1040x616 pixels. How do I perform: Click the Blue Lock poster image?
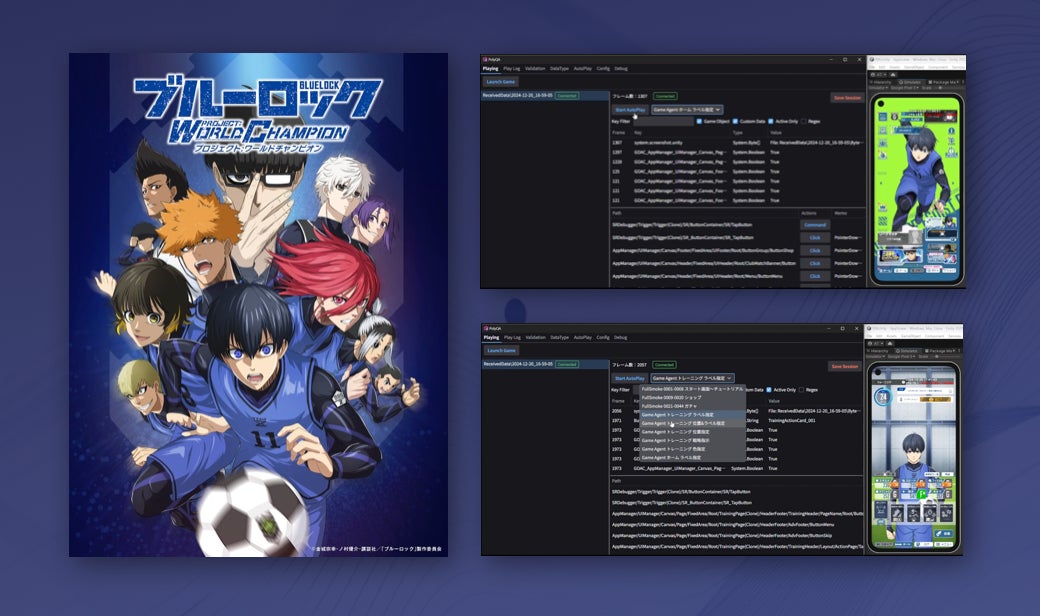click(x=258, y=304)
